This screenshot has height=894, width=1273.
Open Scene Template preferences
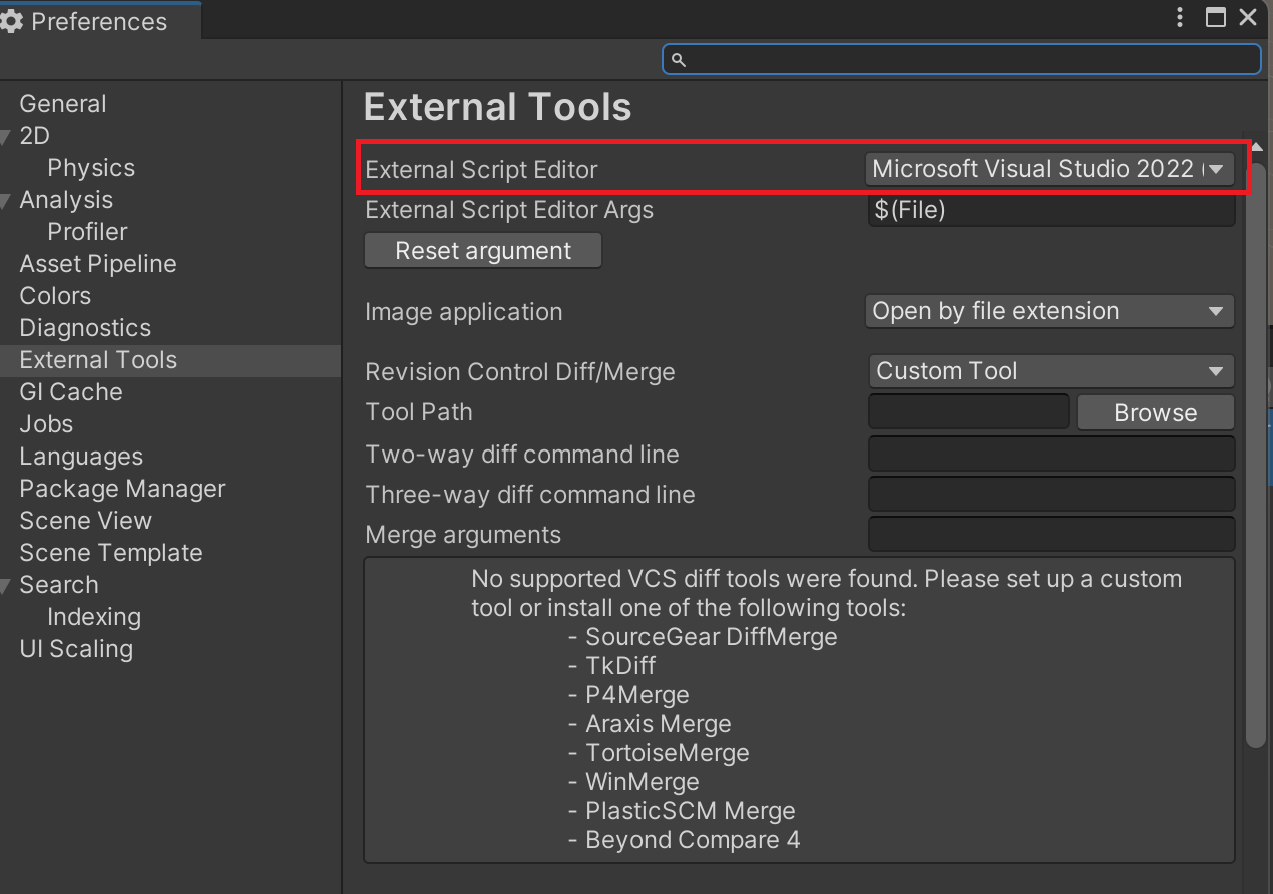point(111,553)
